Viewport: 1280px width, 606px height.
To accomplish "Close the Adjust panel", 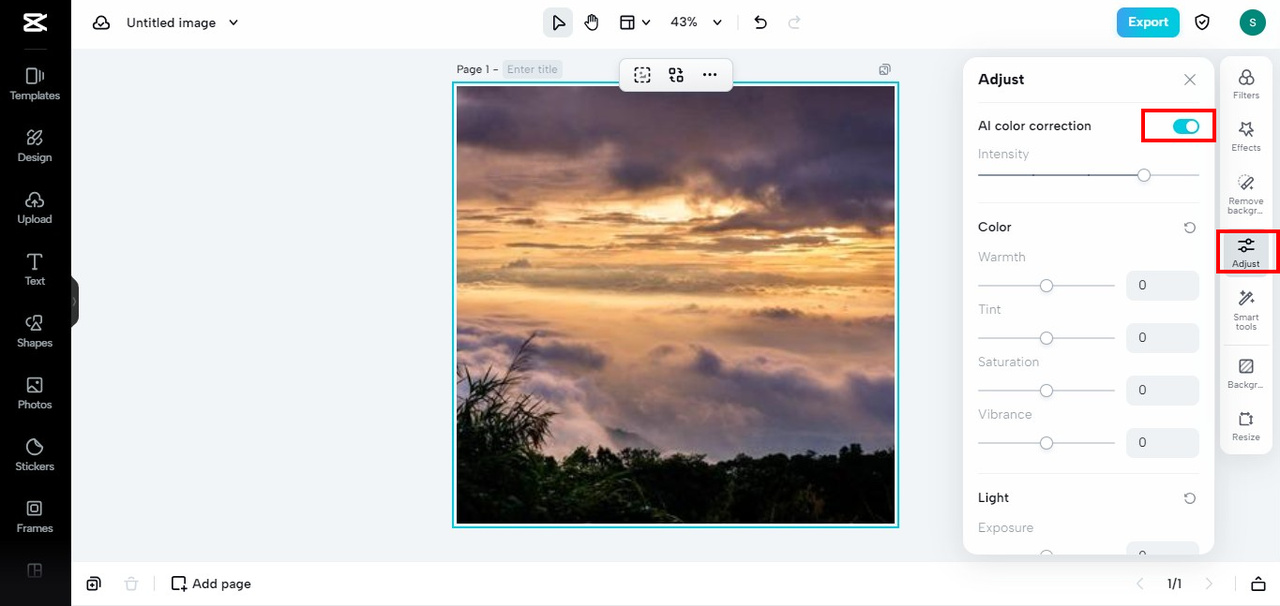I will [1189, 80].
